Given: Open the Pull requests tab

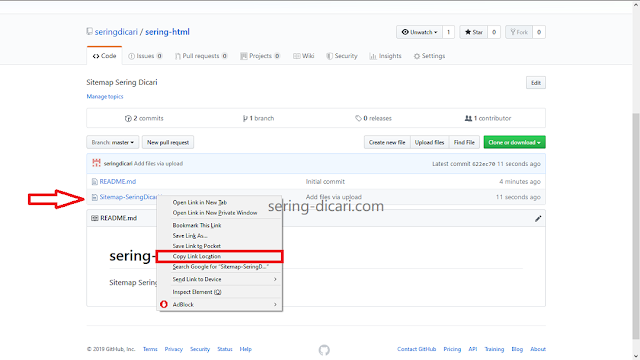Looking at the screenshot, I should pos(201,56).
